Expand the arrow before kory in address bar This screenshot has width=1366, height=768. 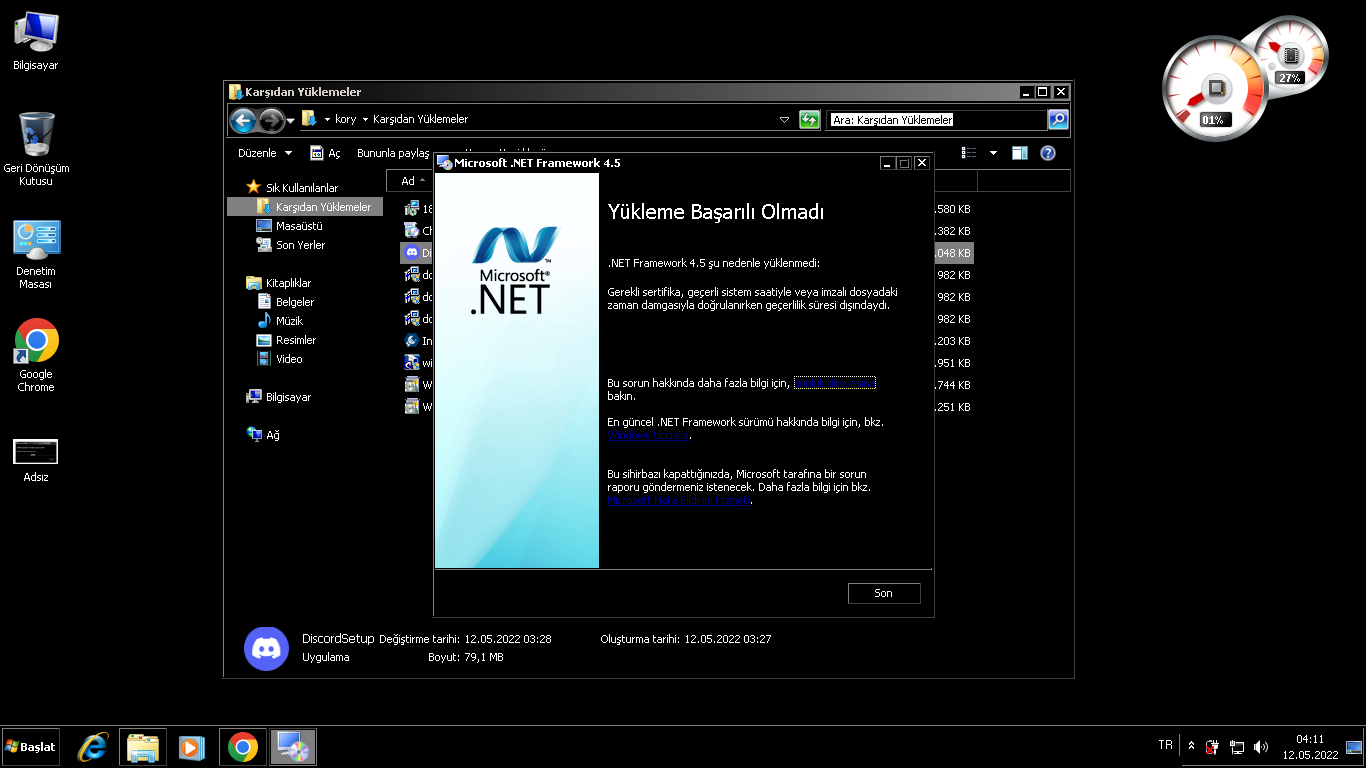[x=327, y=119]
